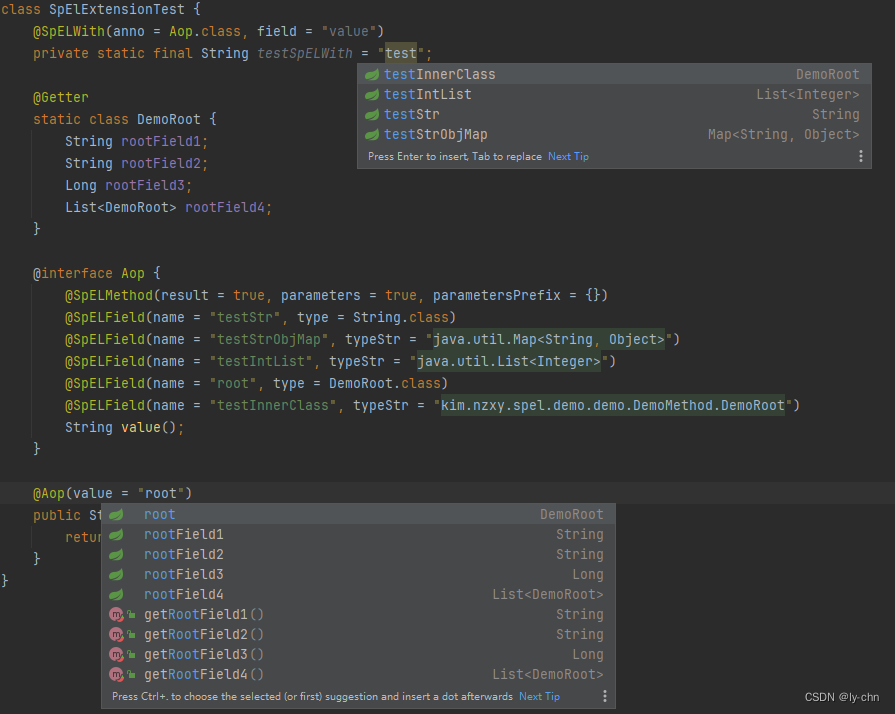
Task: Insert the getRootField4() method suggestion
Action: tap(358, 674)
